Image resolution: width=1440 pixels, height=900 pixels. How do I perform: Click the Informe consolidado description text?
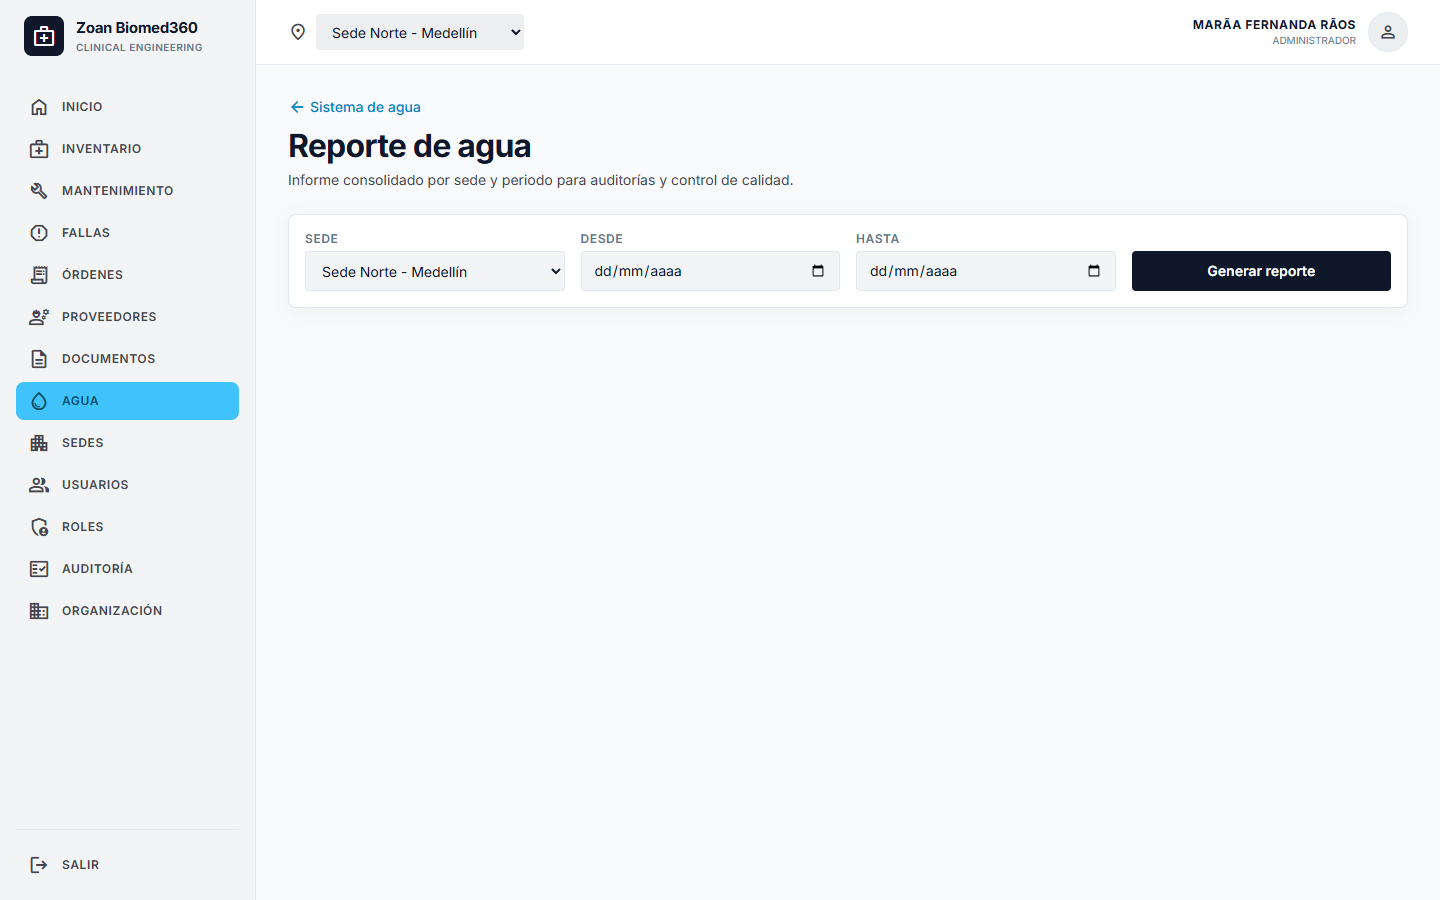pos(540,180)
